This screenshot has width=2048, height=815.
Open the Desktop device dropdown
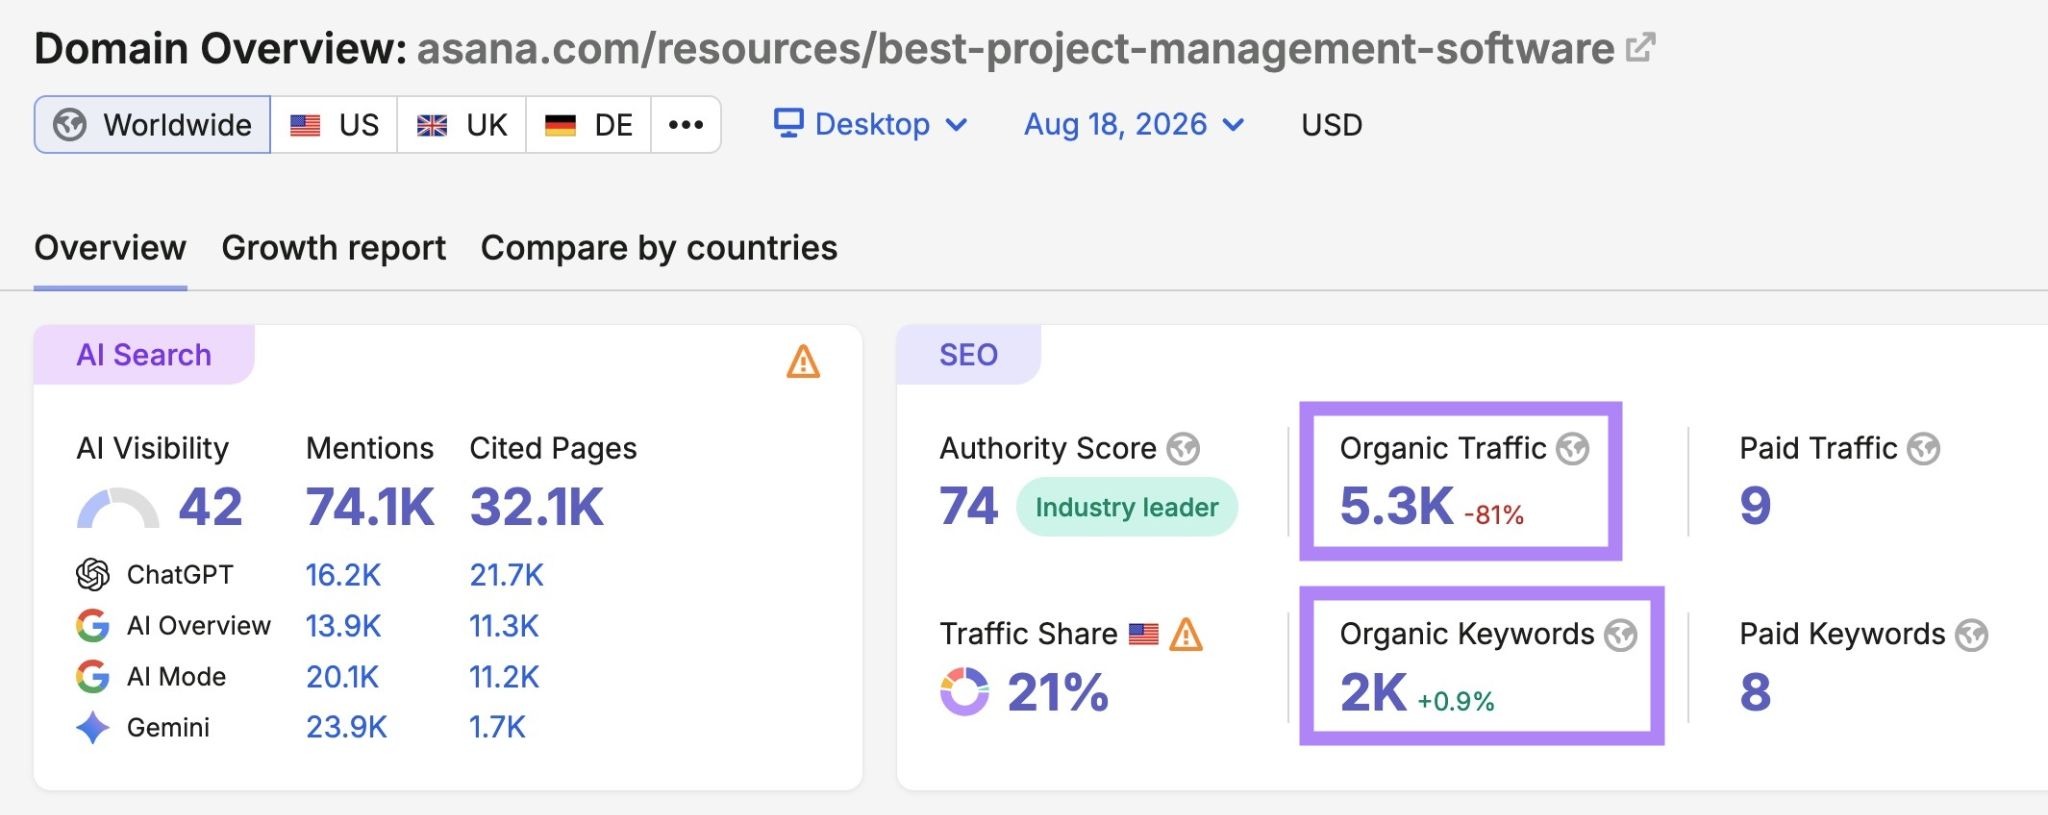(x=871, y=124)
